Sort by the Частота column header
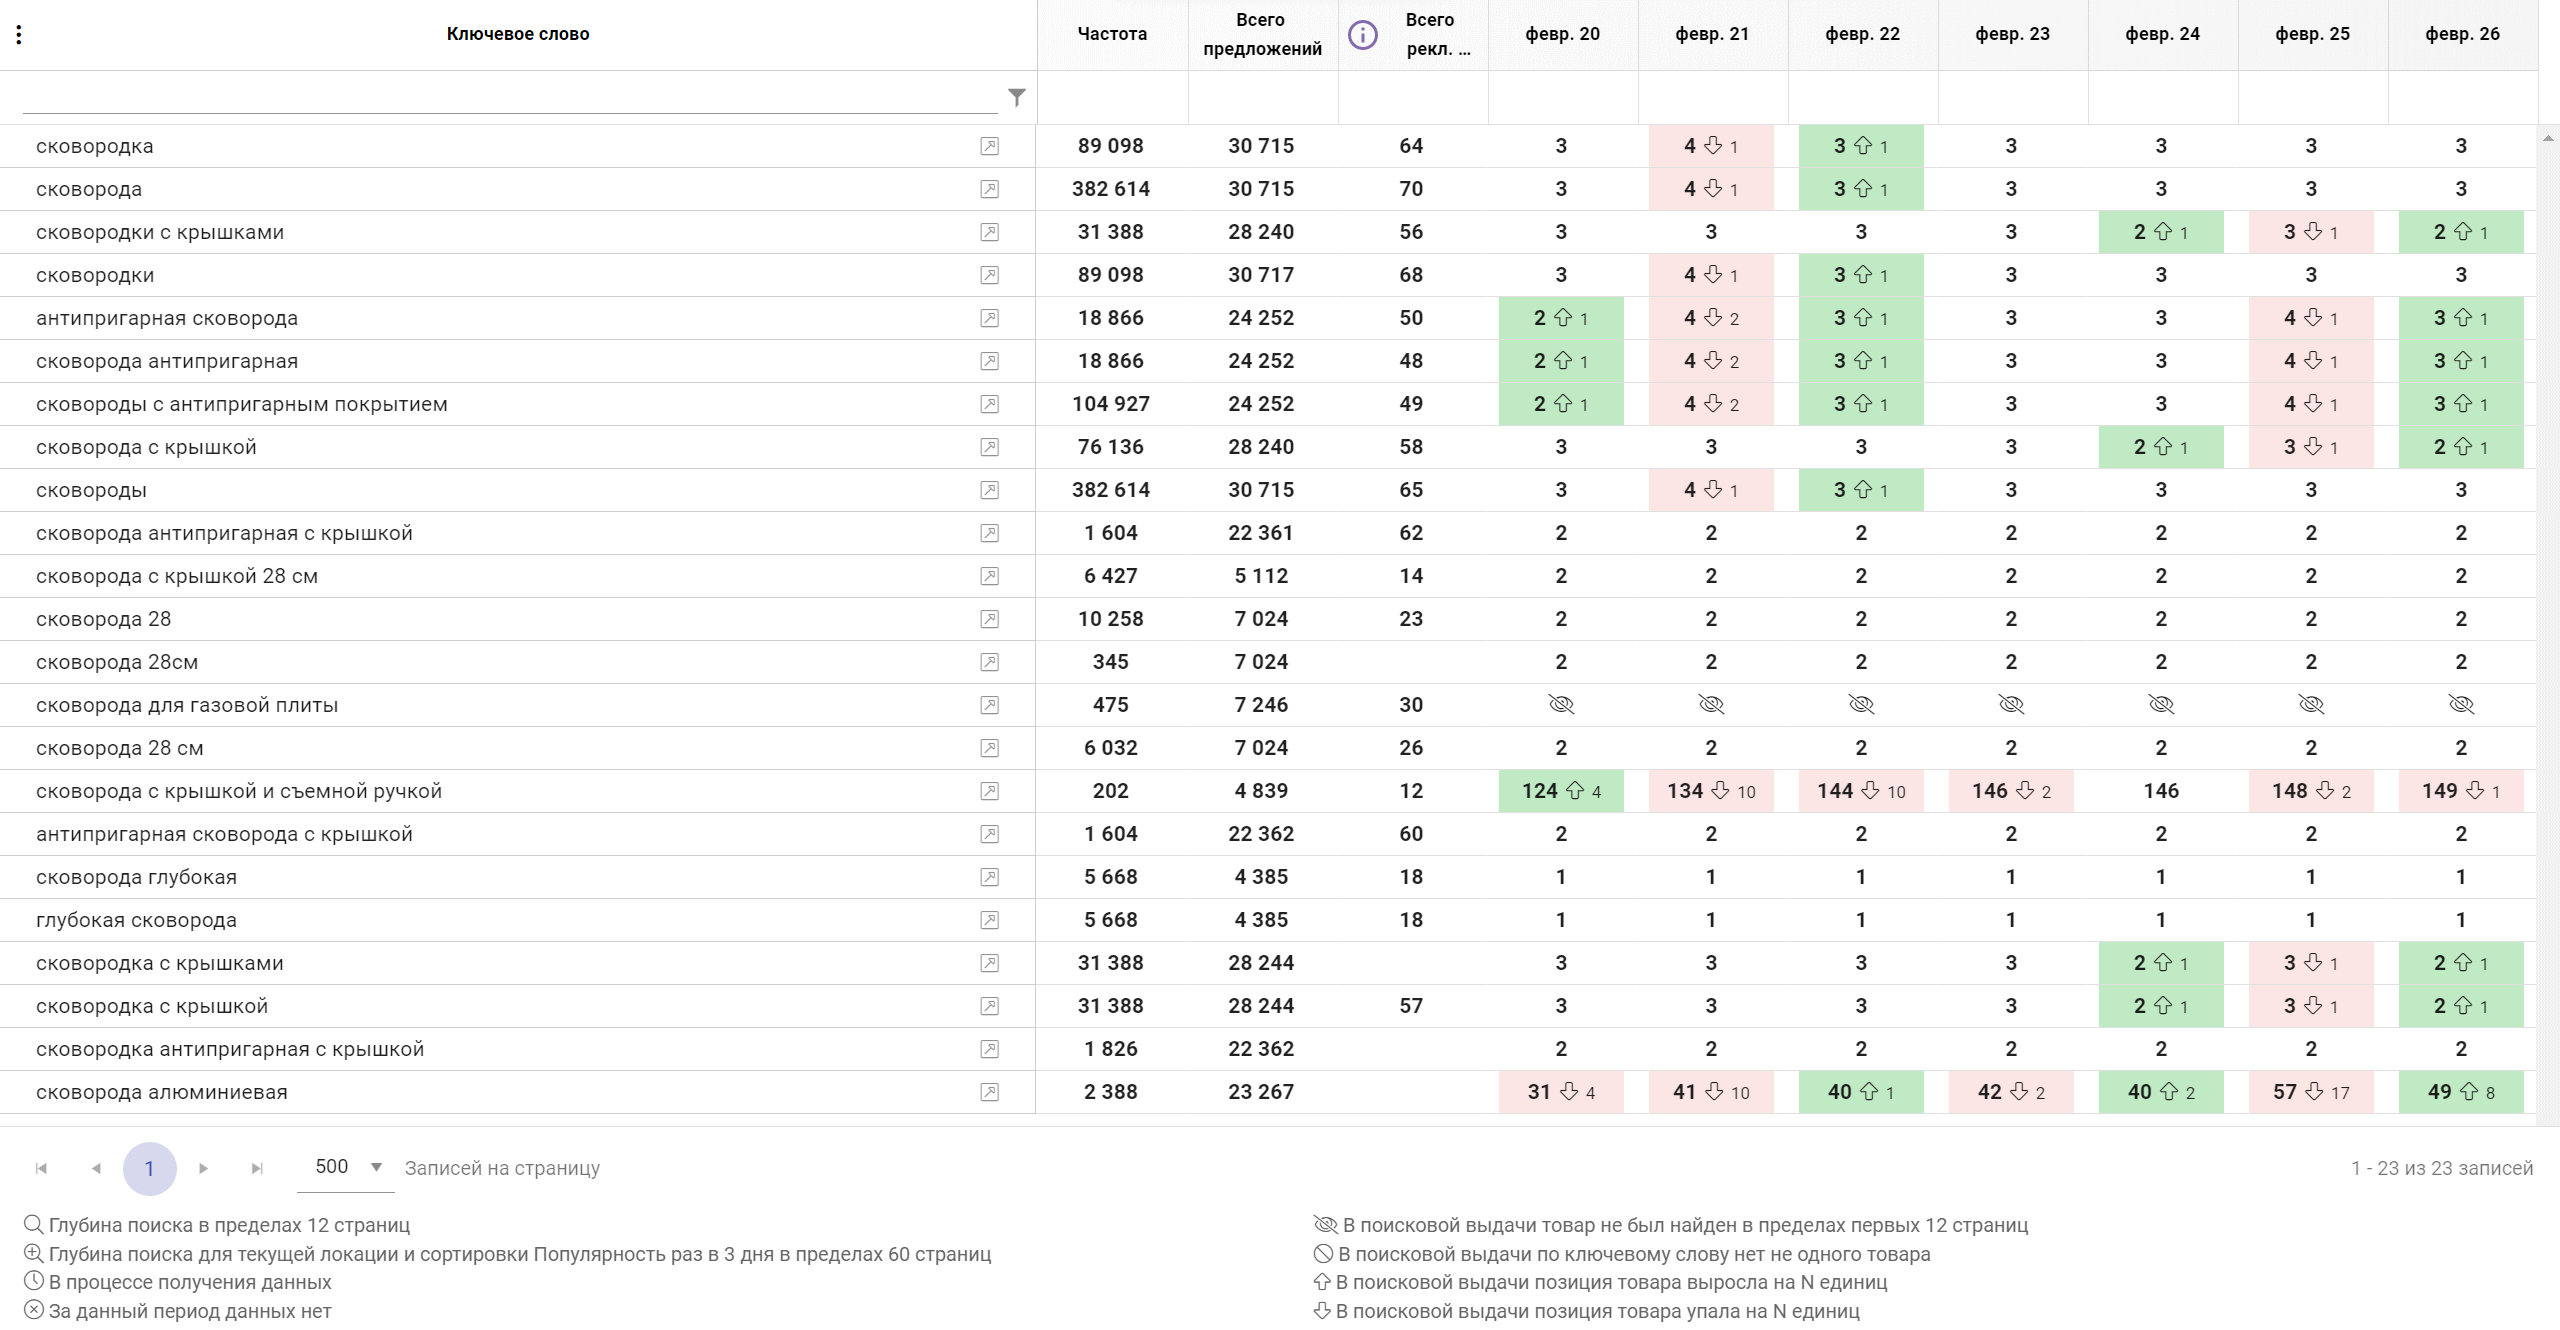This screenshot has width=2560, height=1330. pyautogui.click(x=1112, y=34)
